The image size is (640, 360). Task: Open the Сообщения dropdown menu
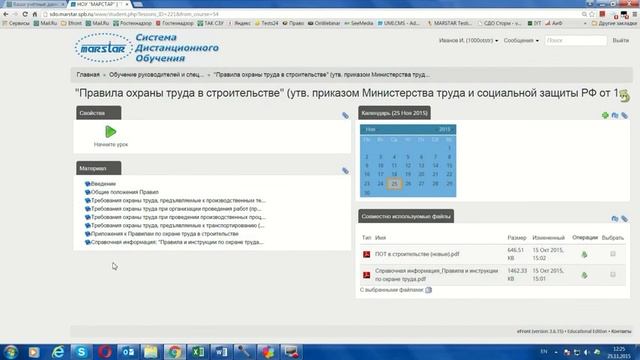pyautogui.click(x=521, y=40)
